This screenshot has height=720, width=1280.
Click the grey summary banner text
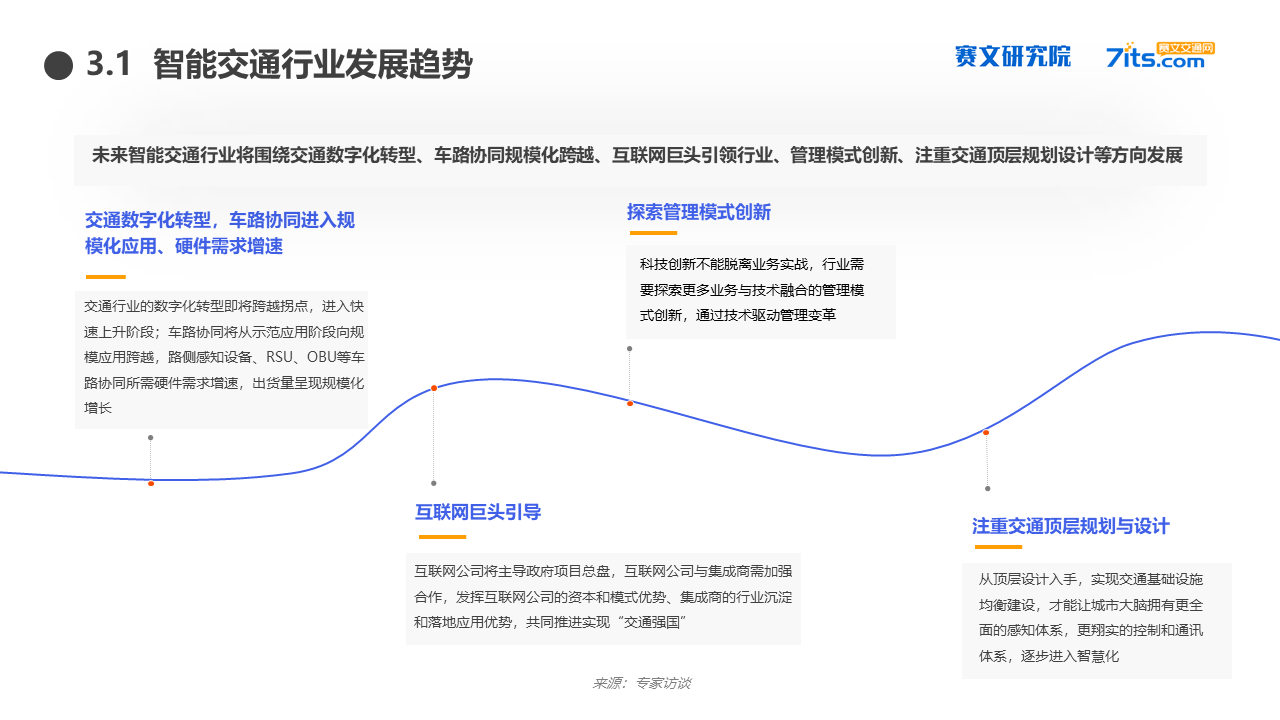(x=640, y=156)
